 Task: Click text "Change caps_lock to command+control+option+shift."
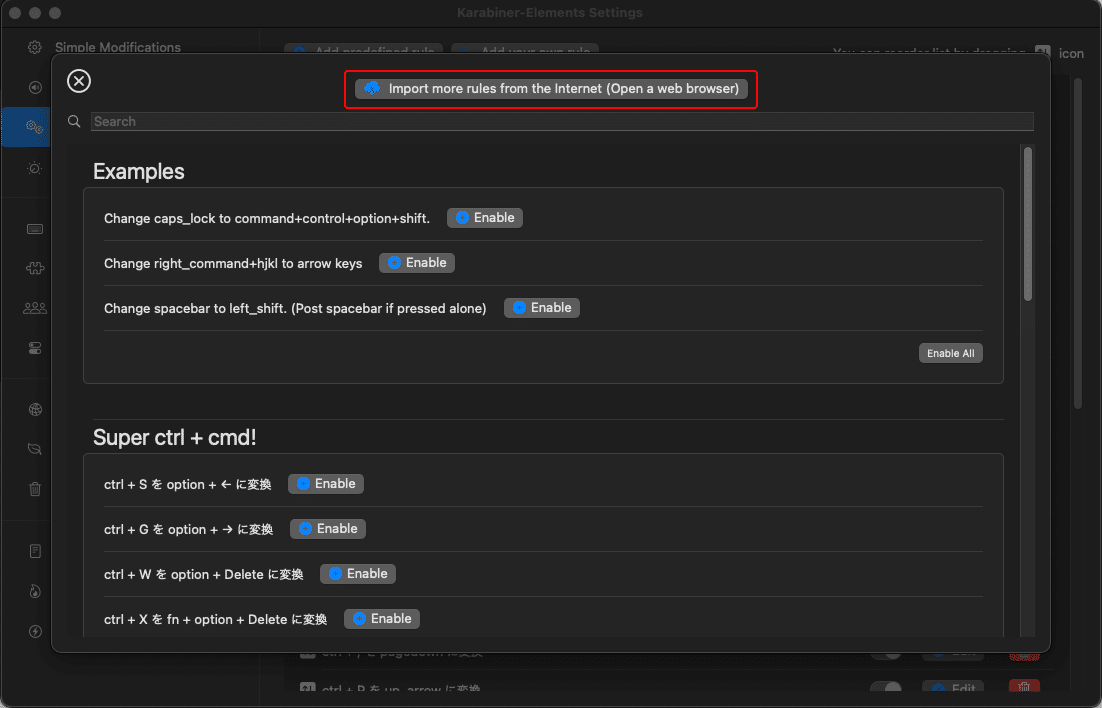point(267,219)
